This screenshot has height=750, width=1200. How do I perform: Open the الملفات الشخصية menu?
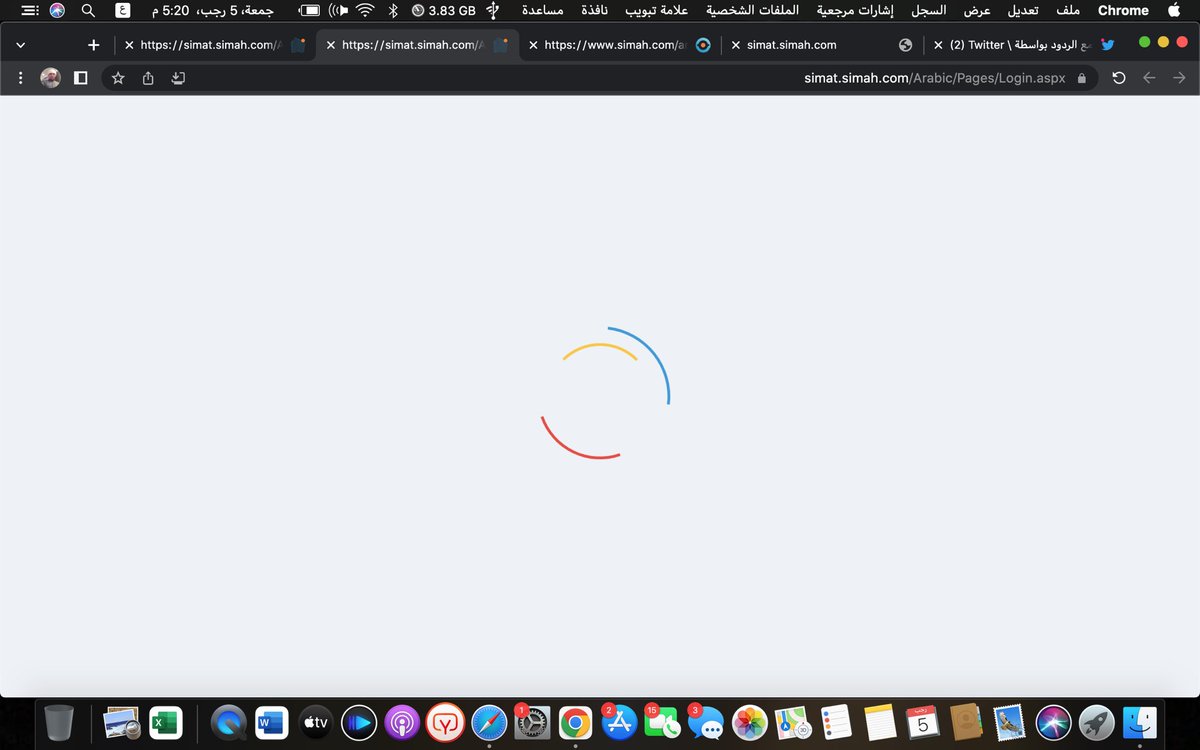tap(753, 10)
